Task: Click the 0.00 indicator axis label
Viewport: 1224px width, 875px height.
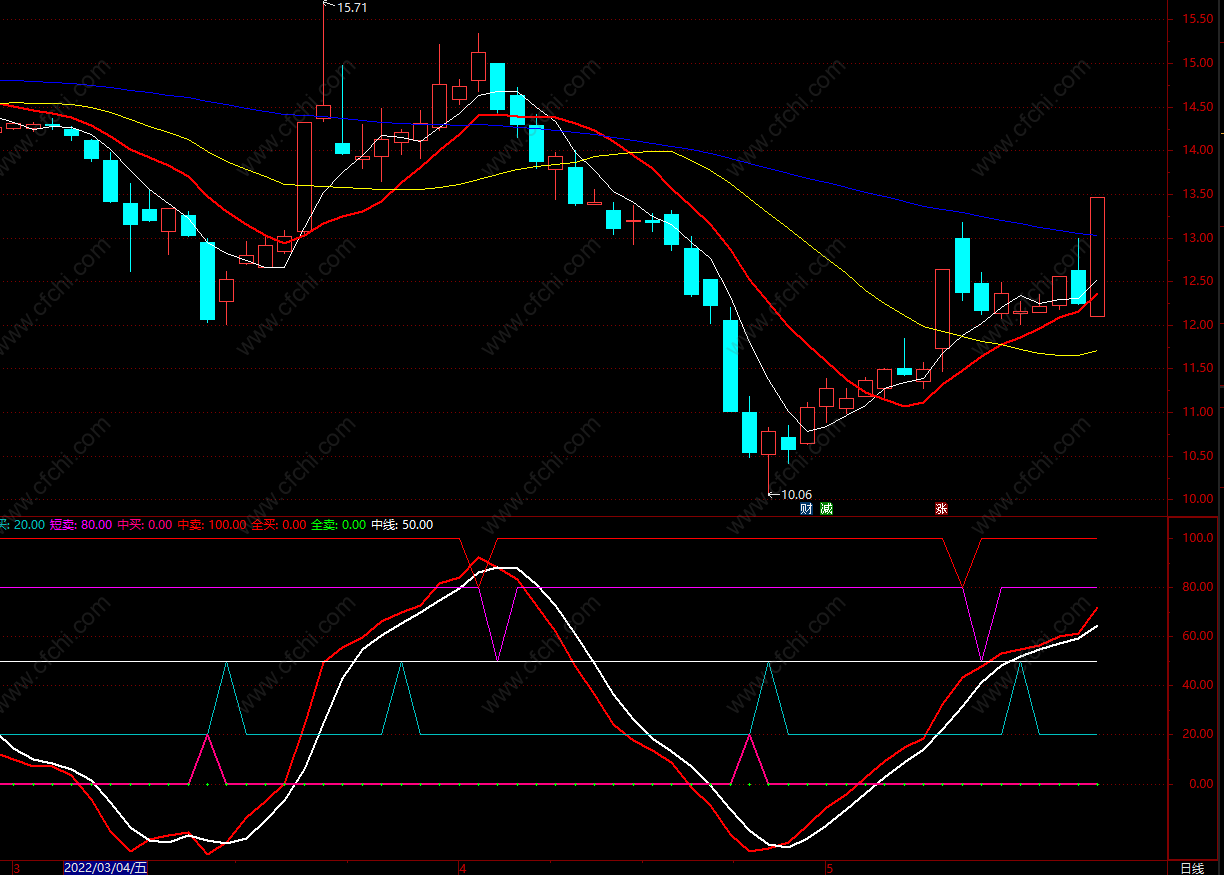Action: click(1200, 784)
